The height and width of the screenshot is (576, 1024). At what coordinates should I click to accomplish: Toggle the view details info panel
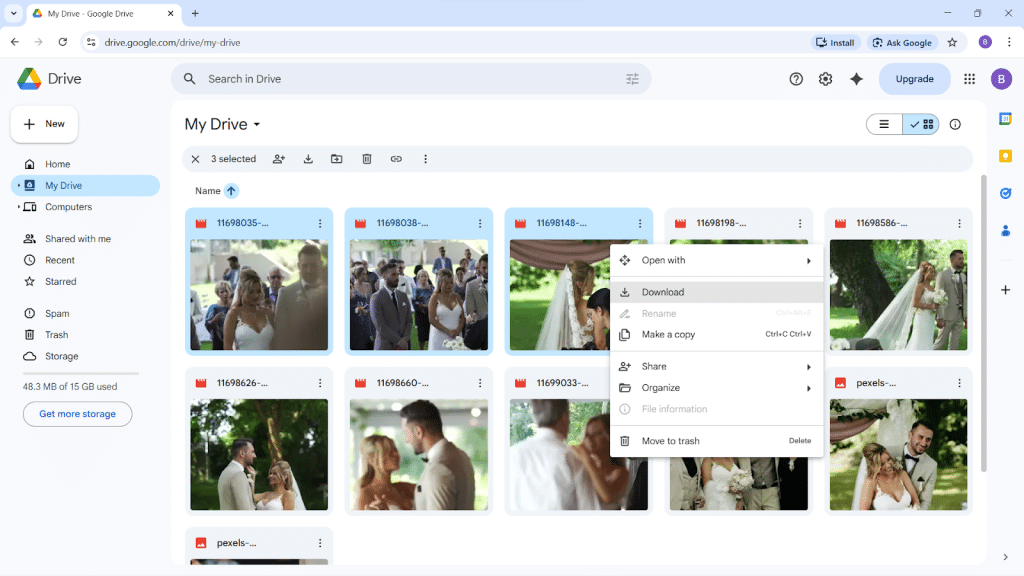(955, 124)
